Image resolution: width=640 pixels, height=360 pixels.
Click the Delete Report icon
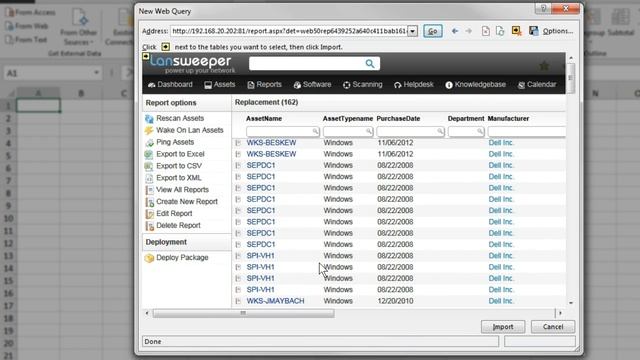coord(149,225)
